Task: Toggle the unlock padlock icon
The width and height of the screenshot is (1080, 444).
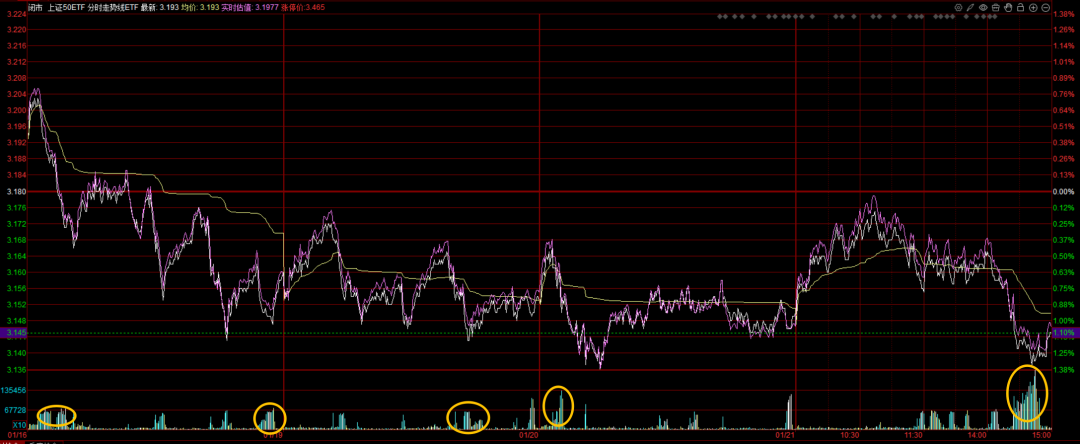Action: [1021, 8]
